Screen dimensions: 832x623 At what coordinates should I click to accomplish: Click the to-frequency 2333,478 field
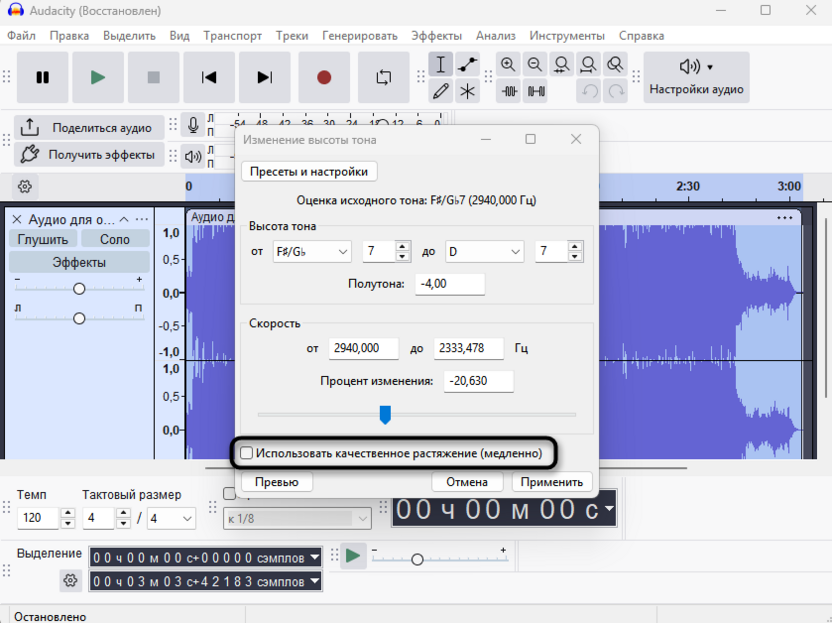[469, 349]
